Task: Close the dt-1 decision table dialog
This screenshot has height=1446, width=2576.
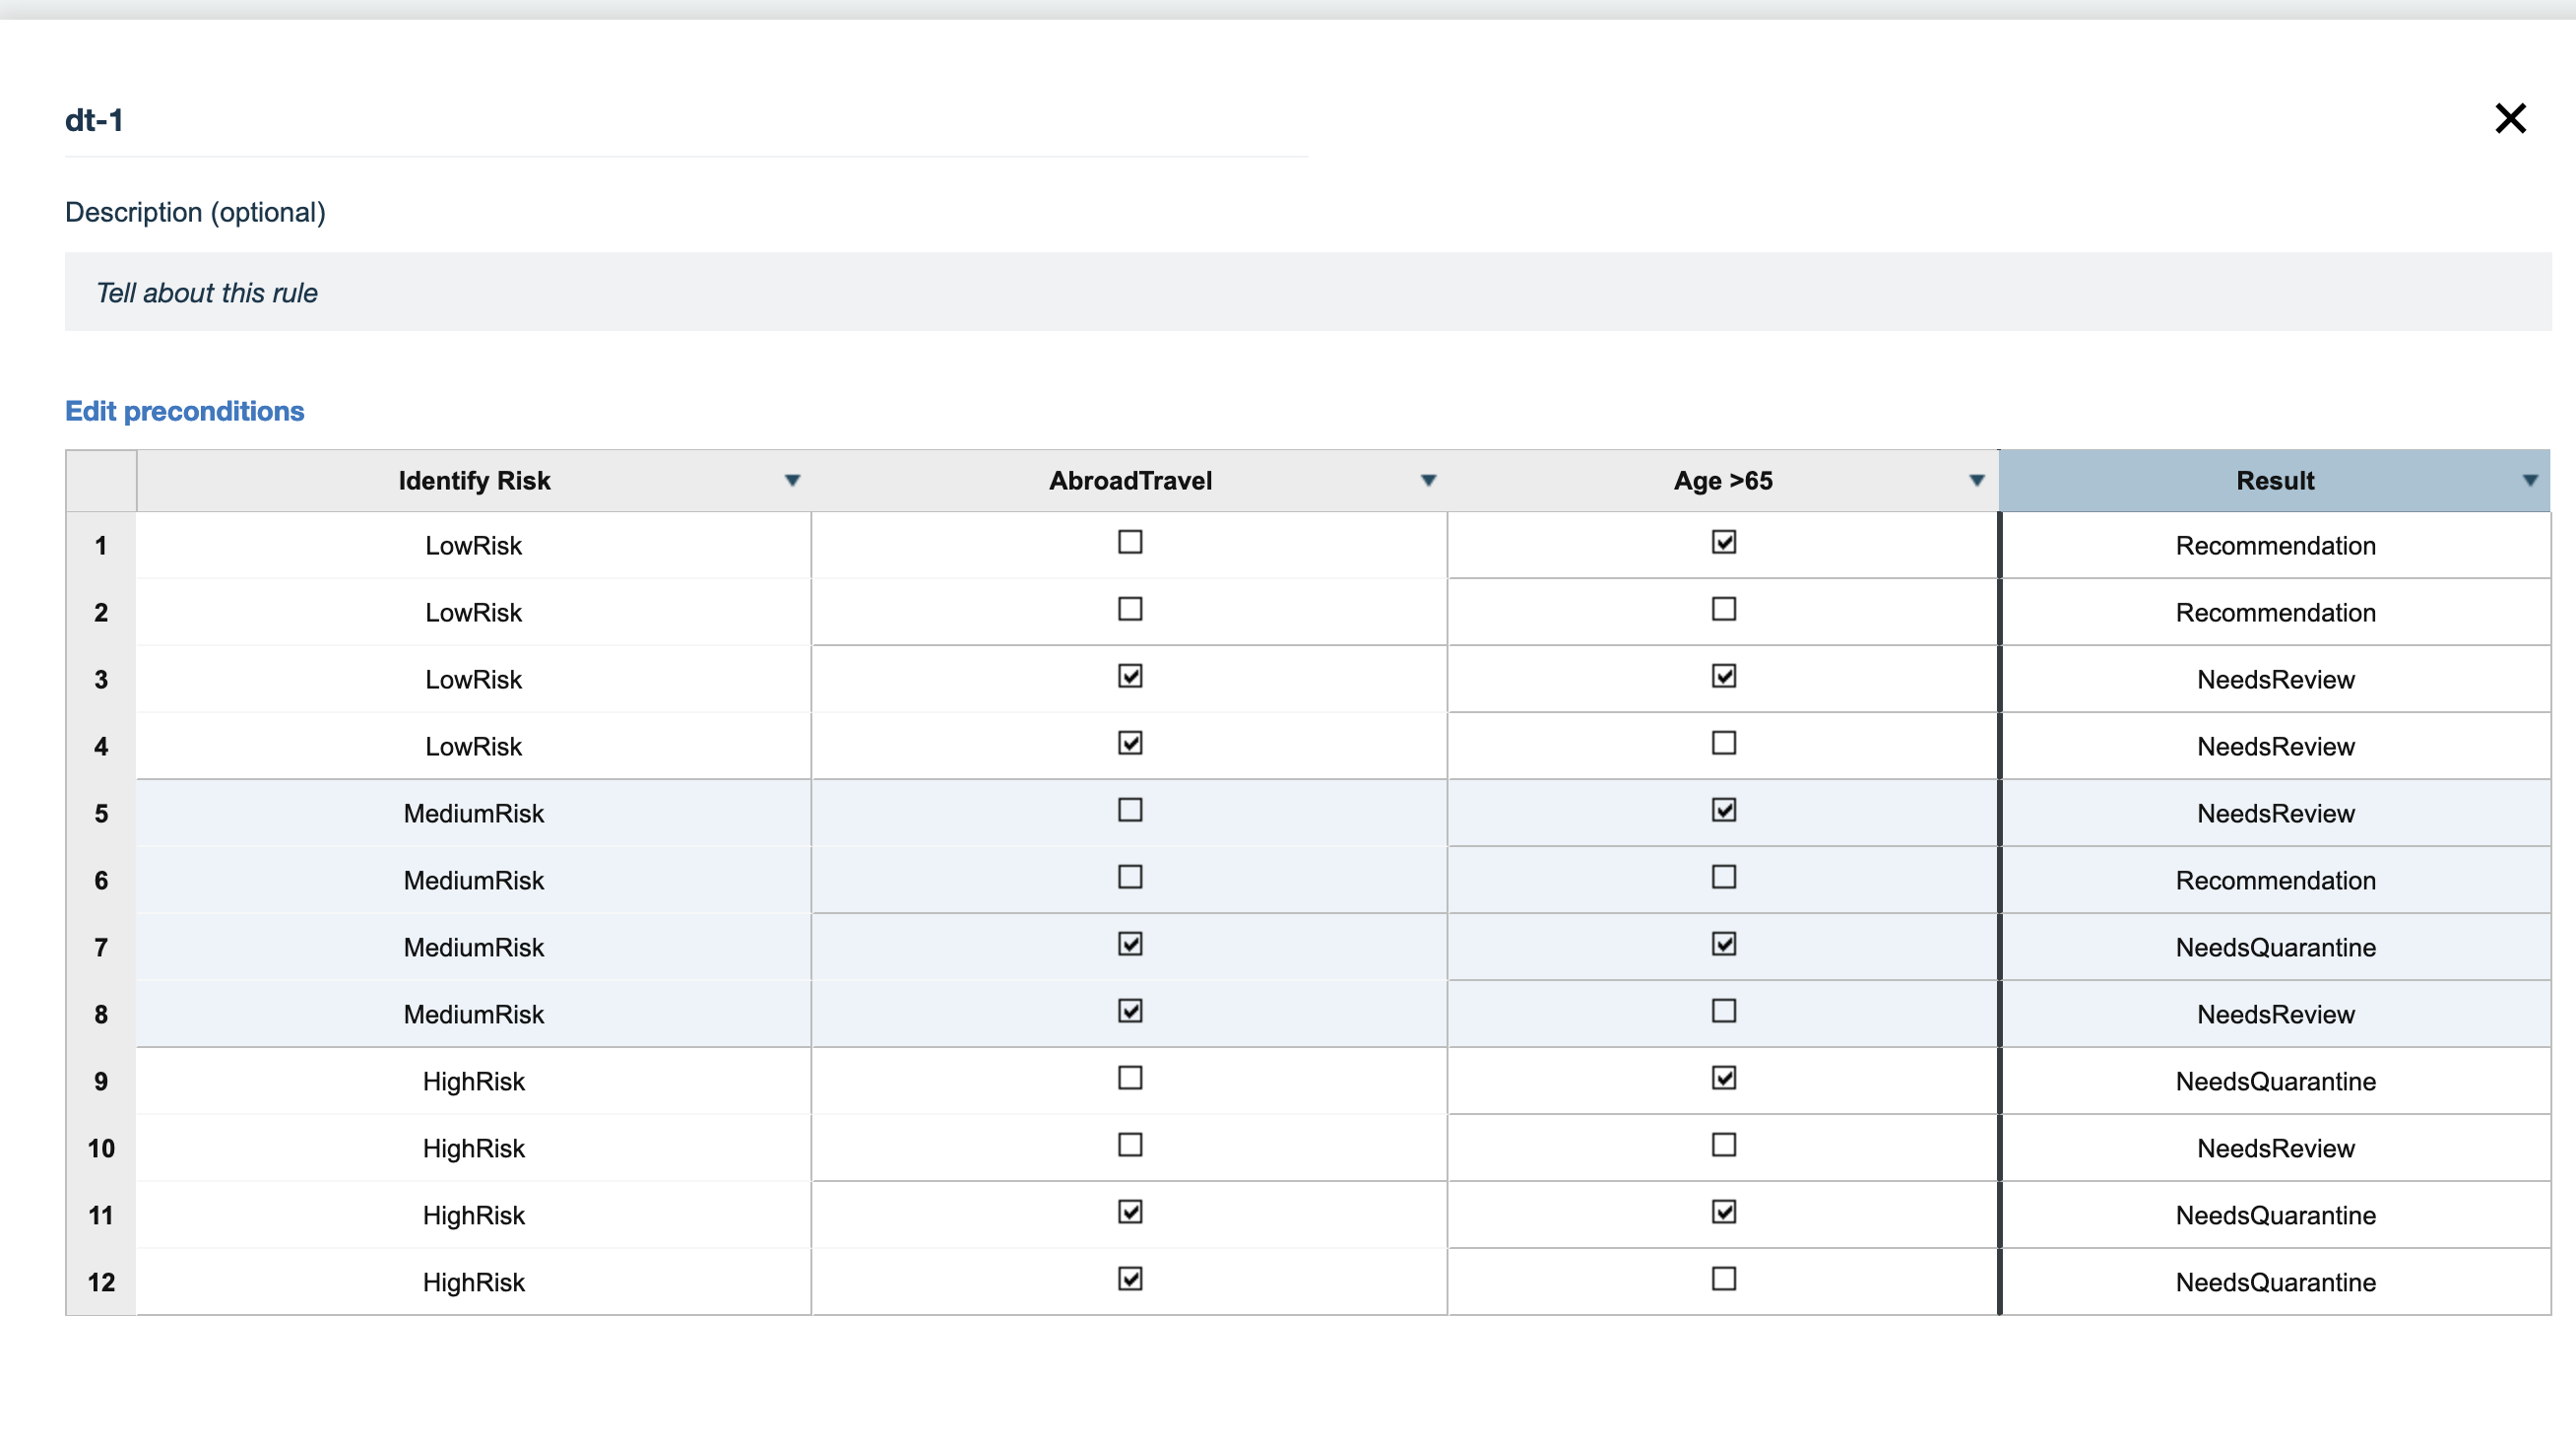Action: coord(2509,119)
